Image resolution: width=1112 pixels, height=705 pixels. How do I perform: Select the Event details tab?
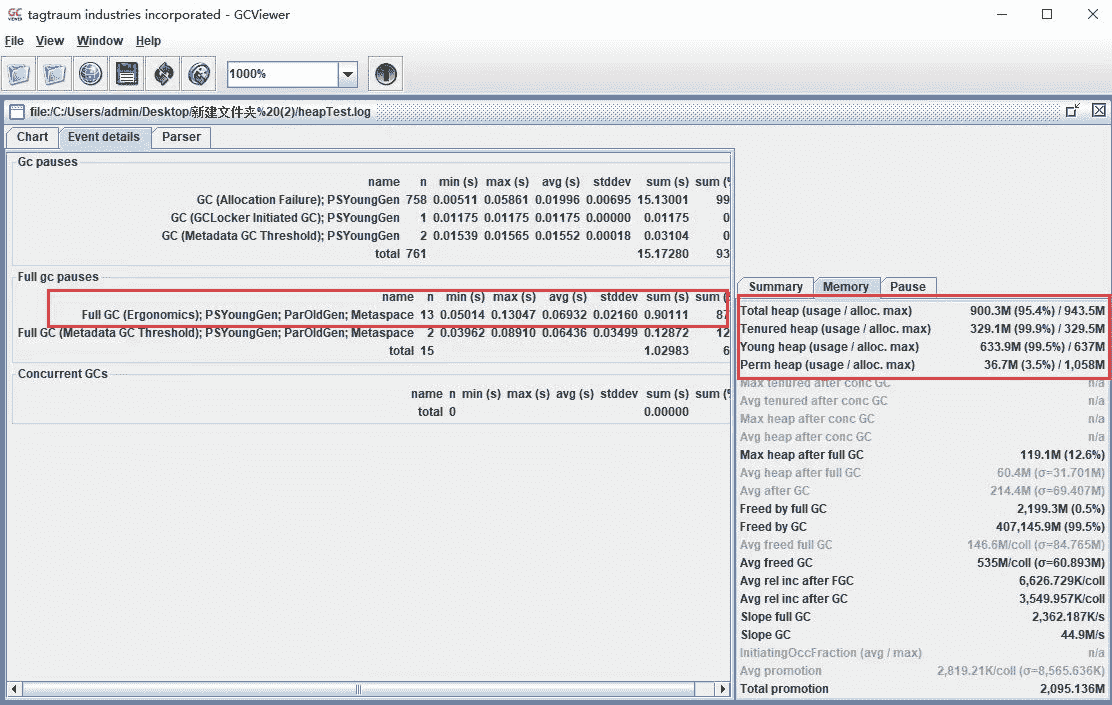pyautogui.click(x=104, y=137)
